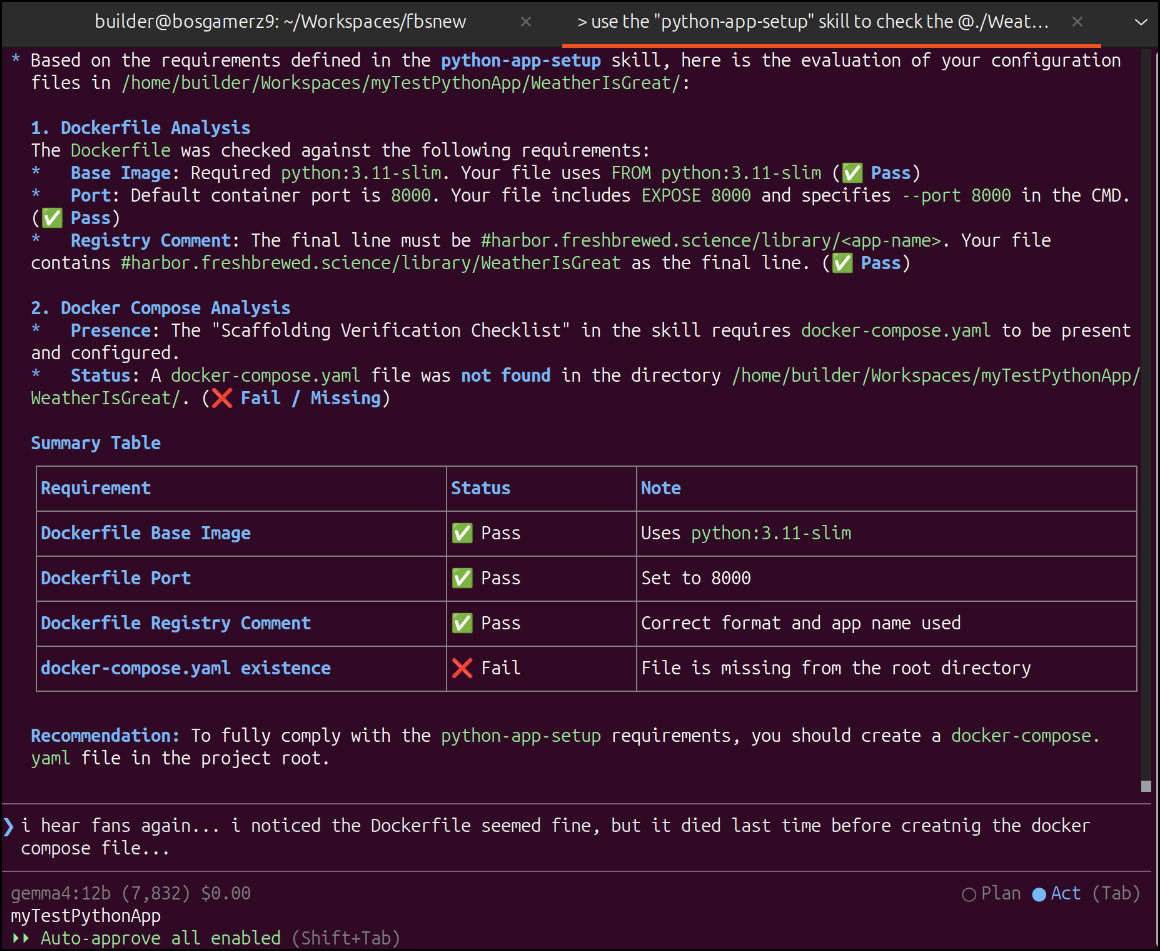Click the '(Tab)' mode shortcut hint
Screen dimensions: 1160x951
tap(1116, 894)
